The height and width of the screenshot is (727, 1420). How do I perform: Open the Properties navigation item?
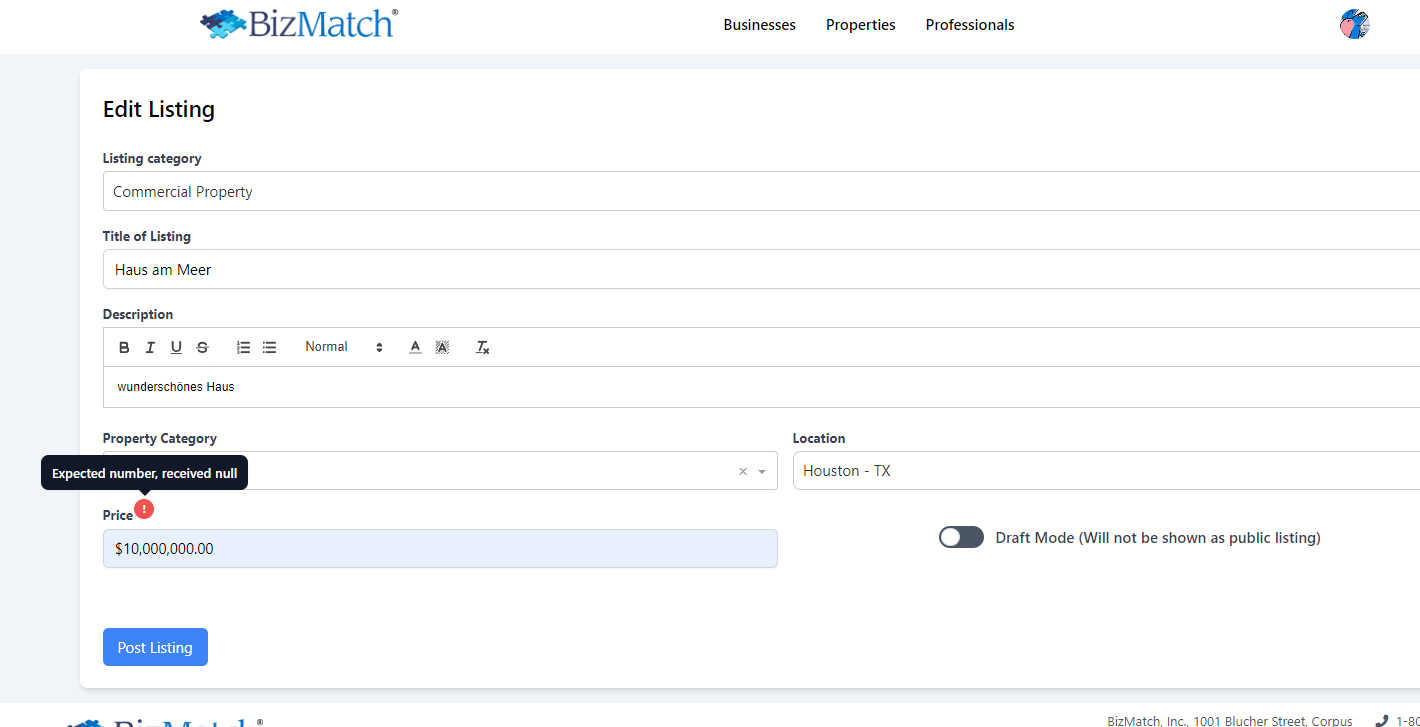click(x=860, y=25)
